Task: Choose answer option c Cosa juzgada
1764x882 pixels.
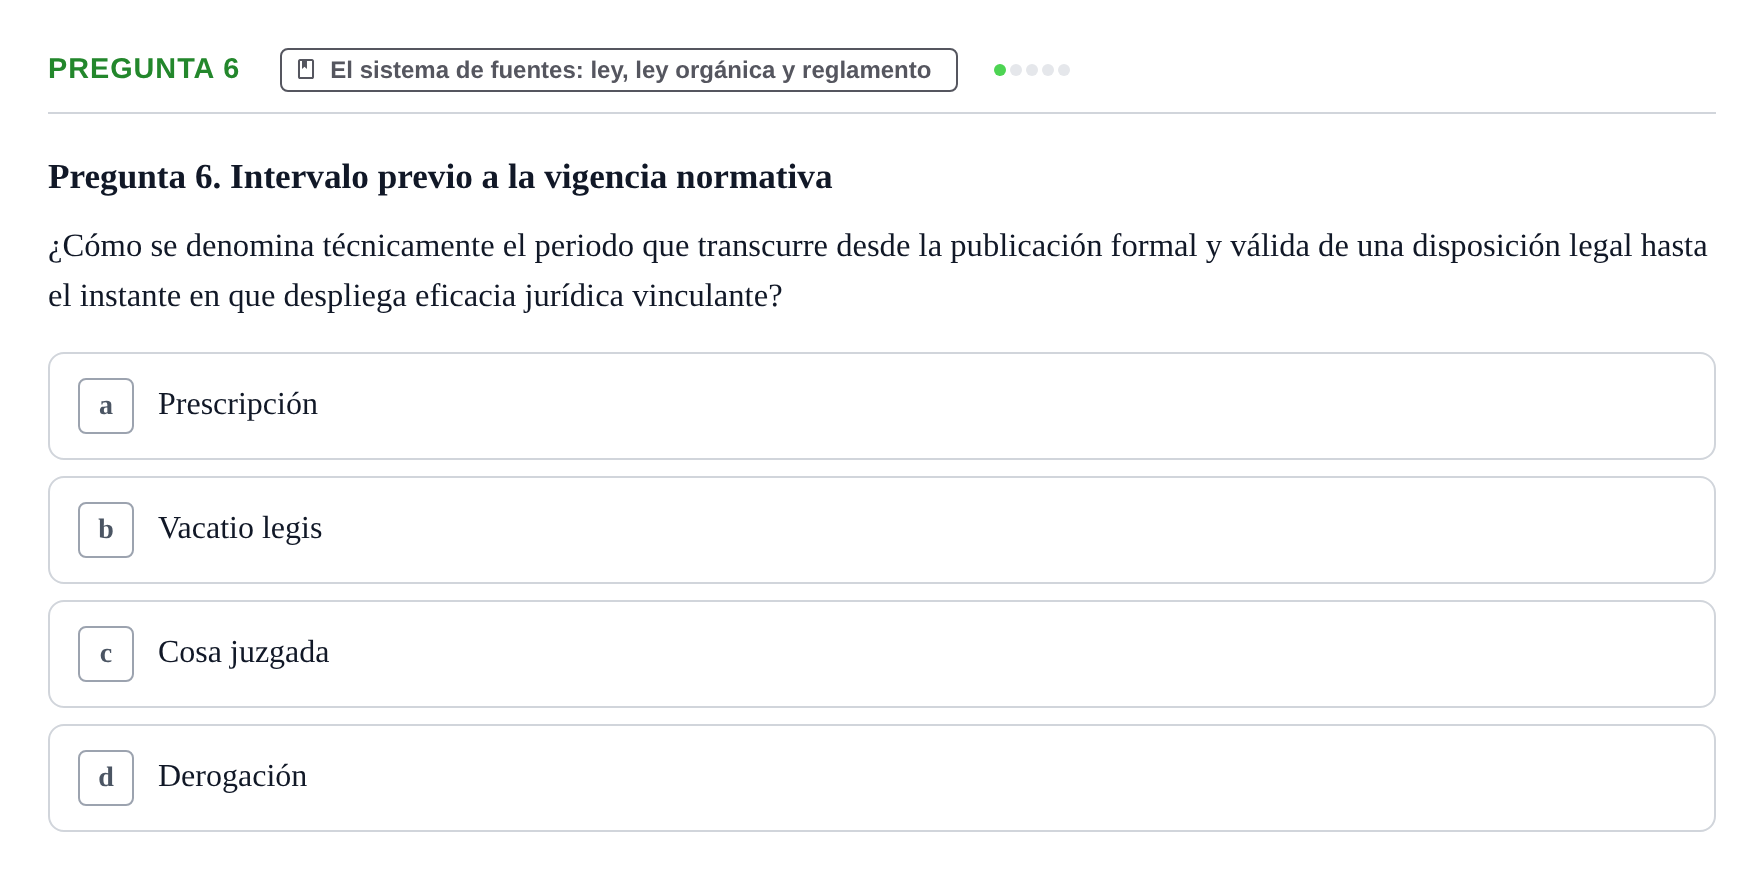Action: (x=882, y=654)
